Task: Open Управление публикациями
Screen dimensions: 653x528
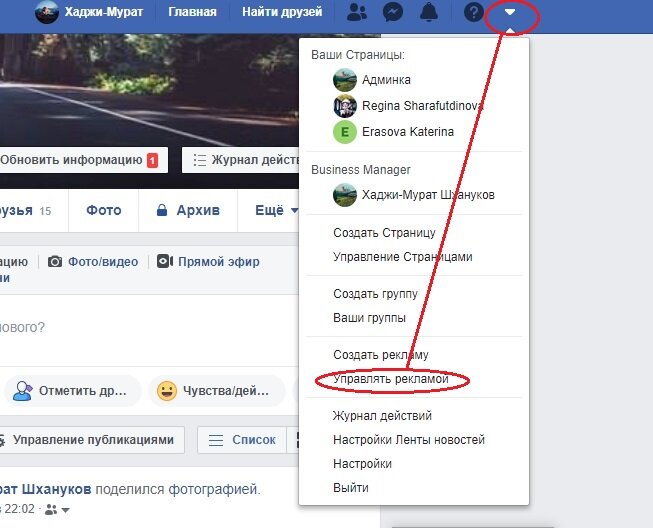Action: 91,440
